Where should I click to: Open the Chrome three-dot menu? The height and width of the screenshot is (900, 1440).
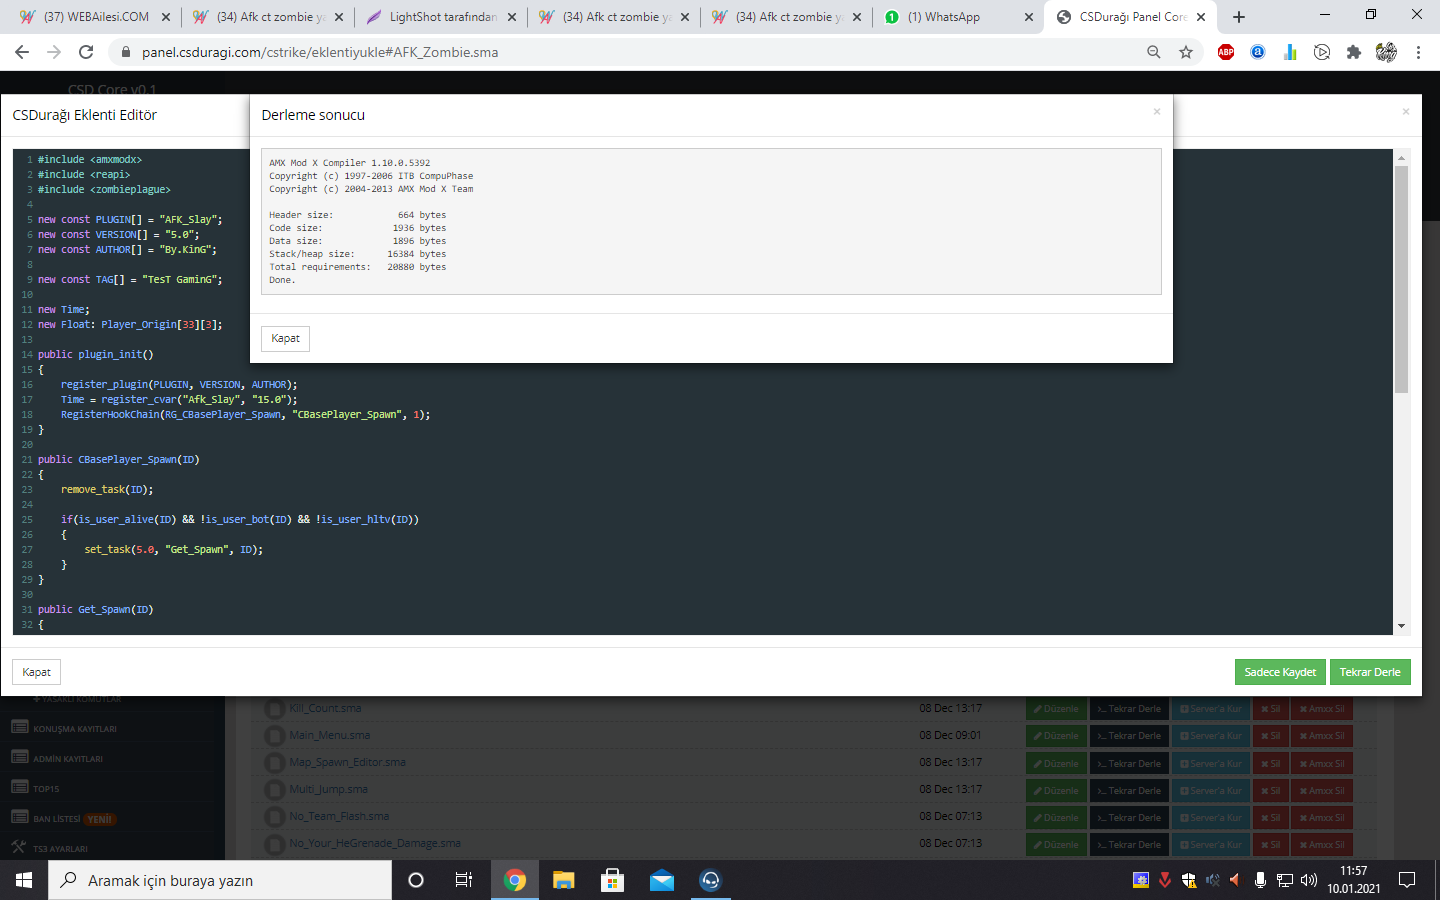click(1418, 52)
